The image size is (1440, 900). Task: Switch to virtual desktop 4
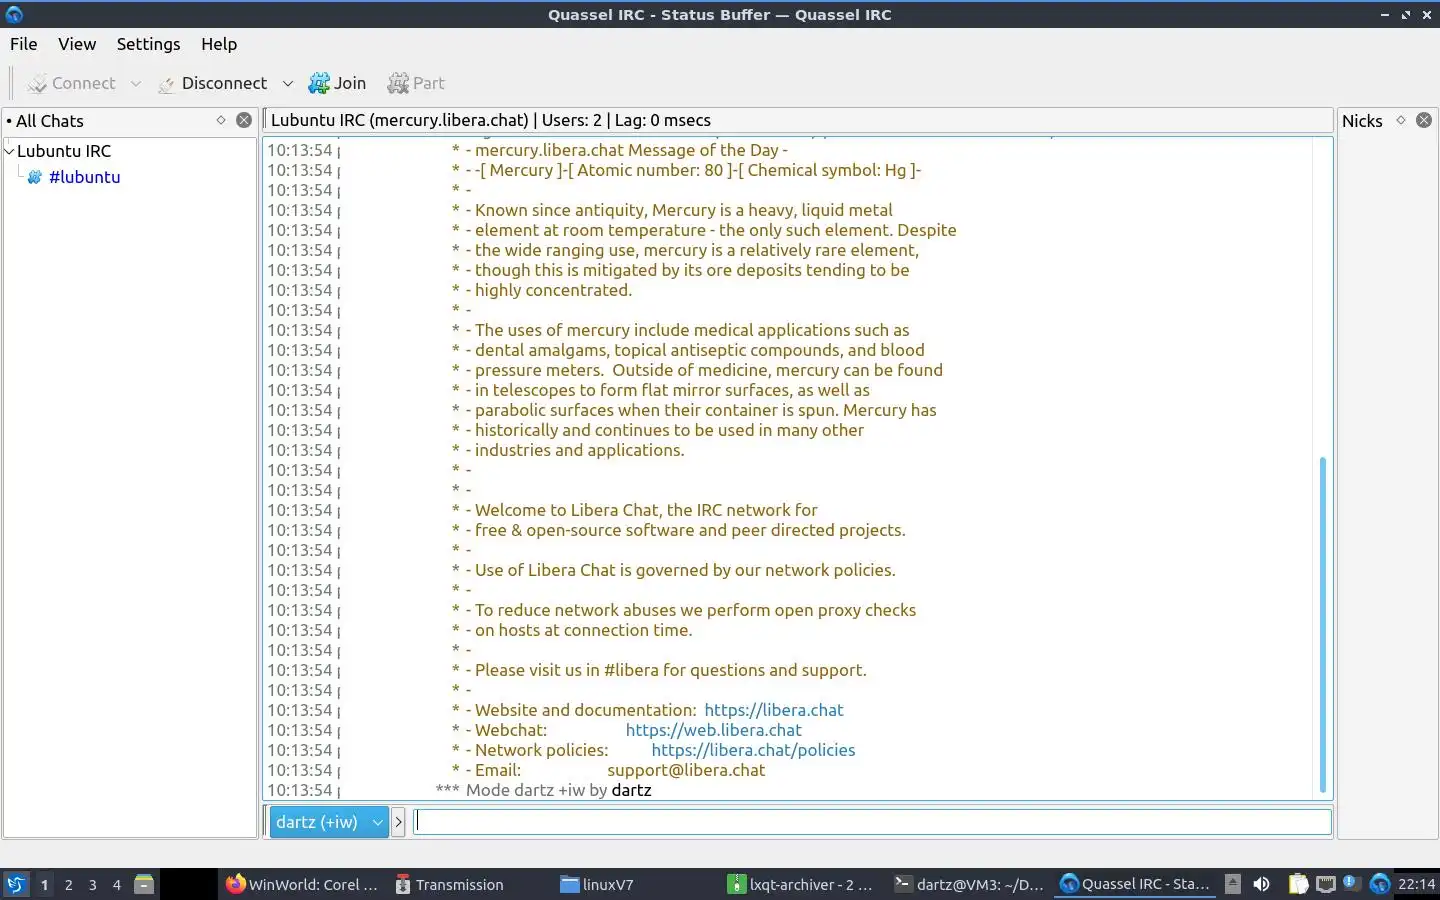coord(116,885)
